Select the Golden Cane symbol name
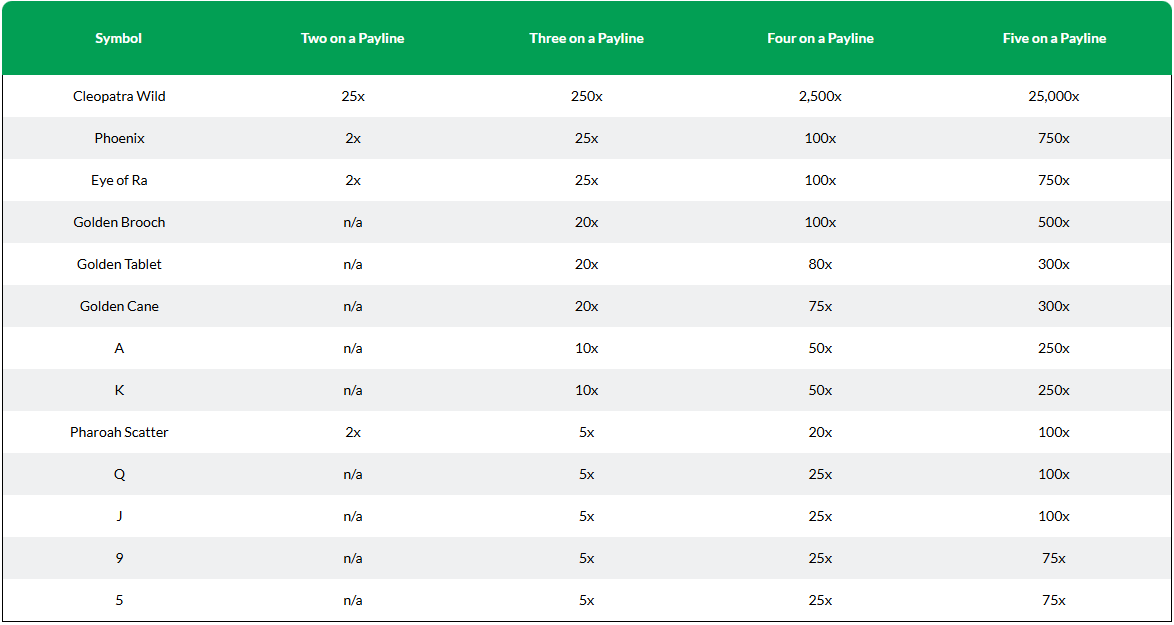Viewport: 1174px width, 625px height. (x=119, y=306)
